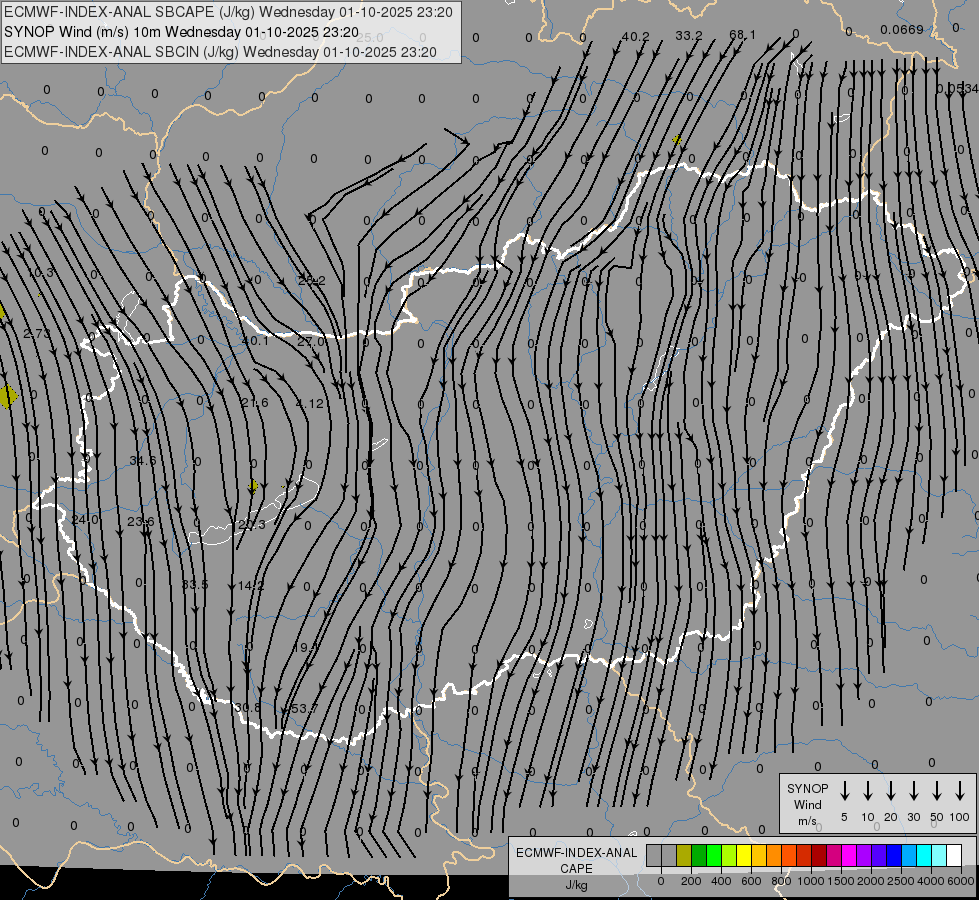Click the 600 tick label on the colour bar
979x900 pixels.
[x=751, y=881]
